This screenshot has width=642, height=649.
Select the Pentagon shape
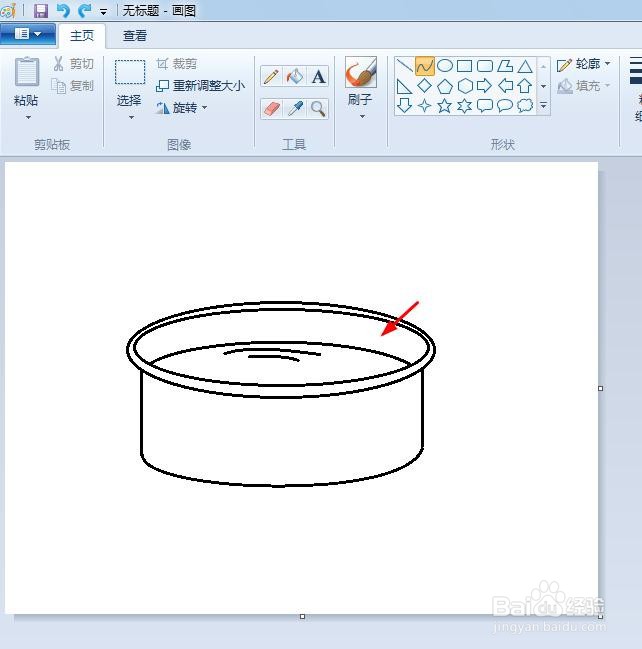coord(445,86)
